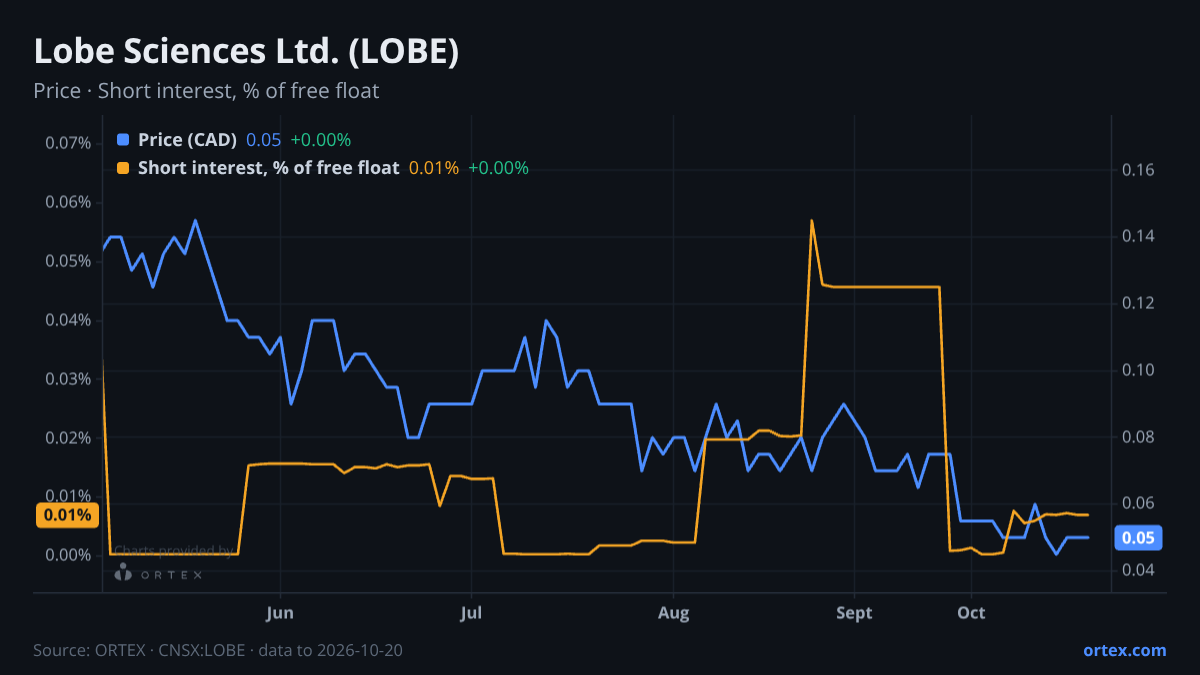Image resolution: width=1200 pixels, height=675 pixels.
Task: Click the Jul x-axis label
Action: pos(472,612)
